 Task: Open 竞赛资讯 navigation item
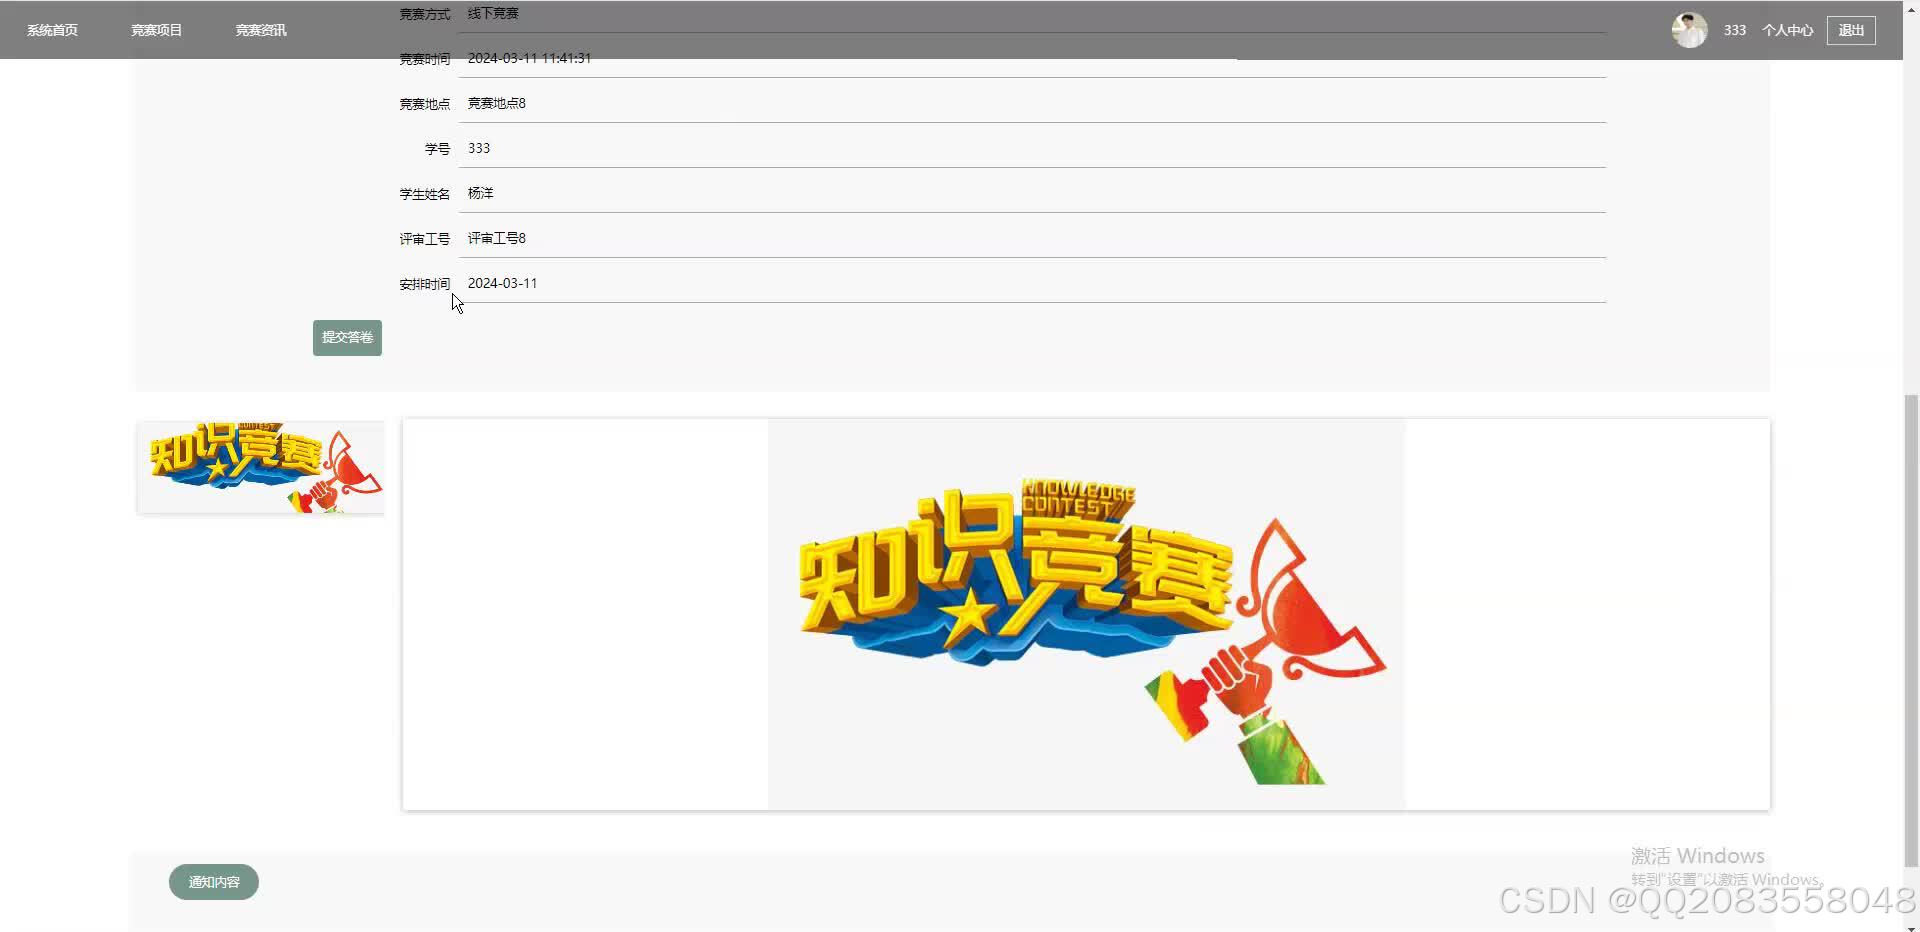tap(261, 30)
